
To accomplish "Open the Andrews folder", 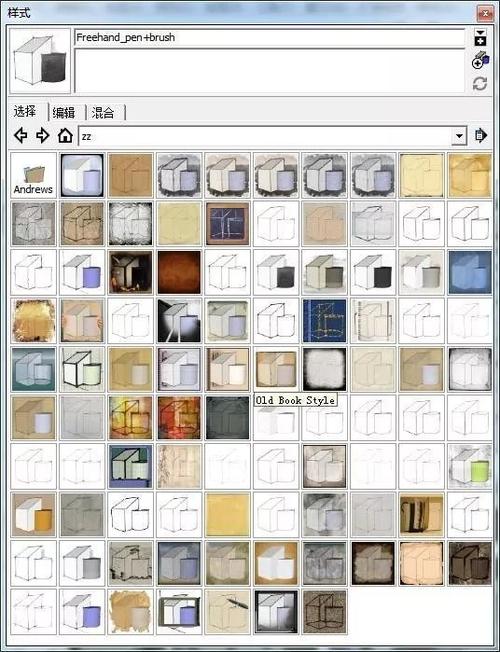I will tap(33, 175).
